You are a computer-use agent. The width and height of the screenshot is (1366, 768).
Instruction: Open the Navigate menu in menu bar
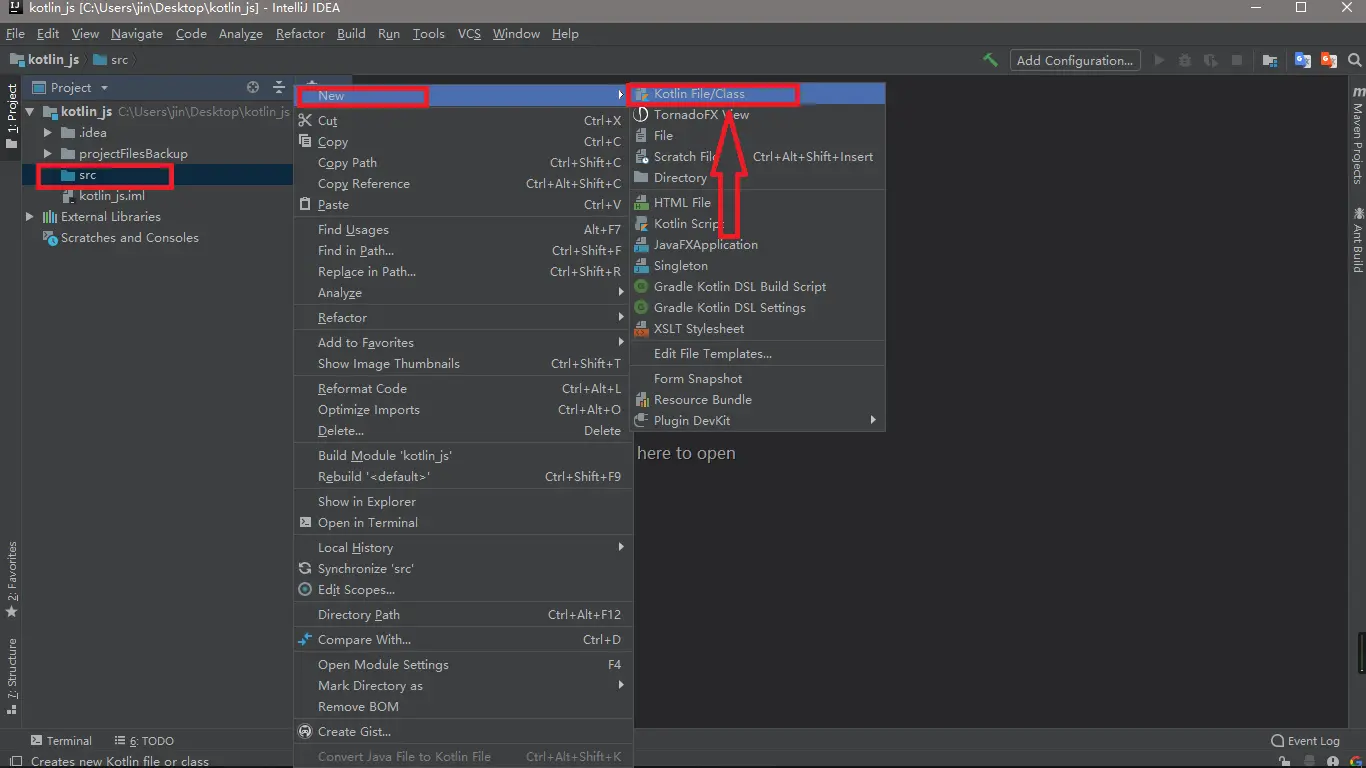[137, 34]
